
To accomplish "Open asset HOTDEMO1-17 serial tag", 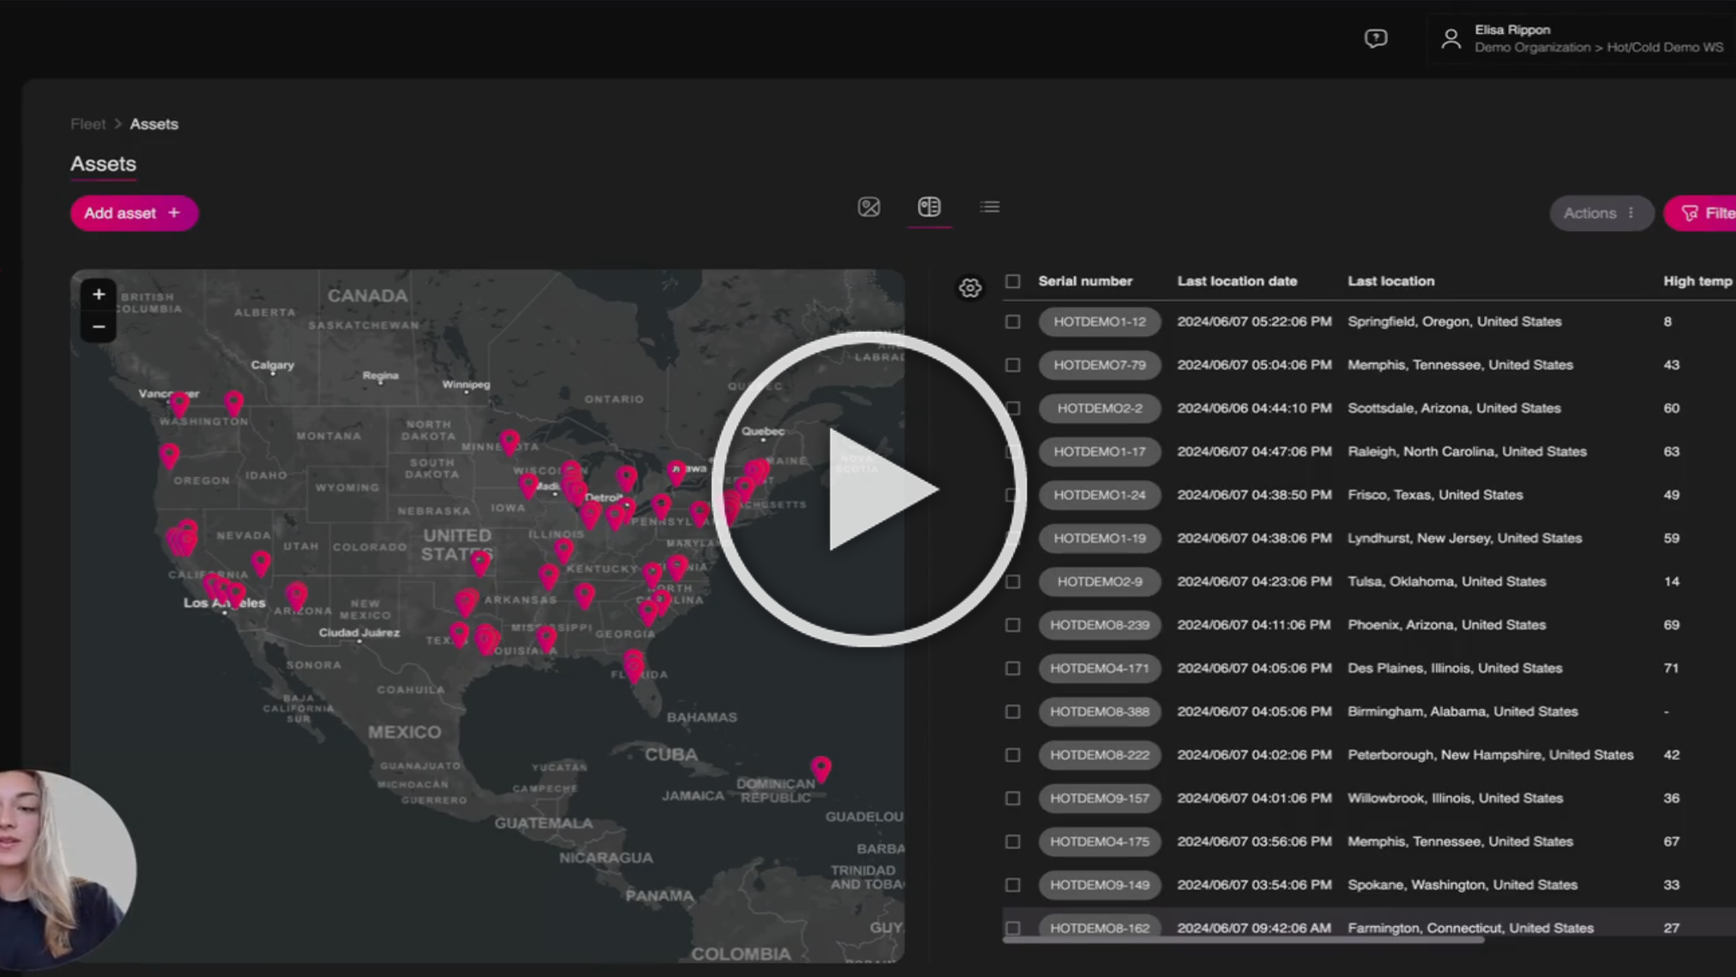I will (x=1099, y=452).
